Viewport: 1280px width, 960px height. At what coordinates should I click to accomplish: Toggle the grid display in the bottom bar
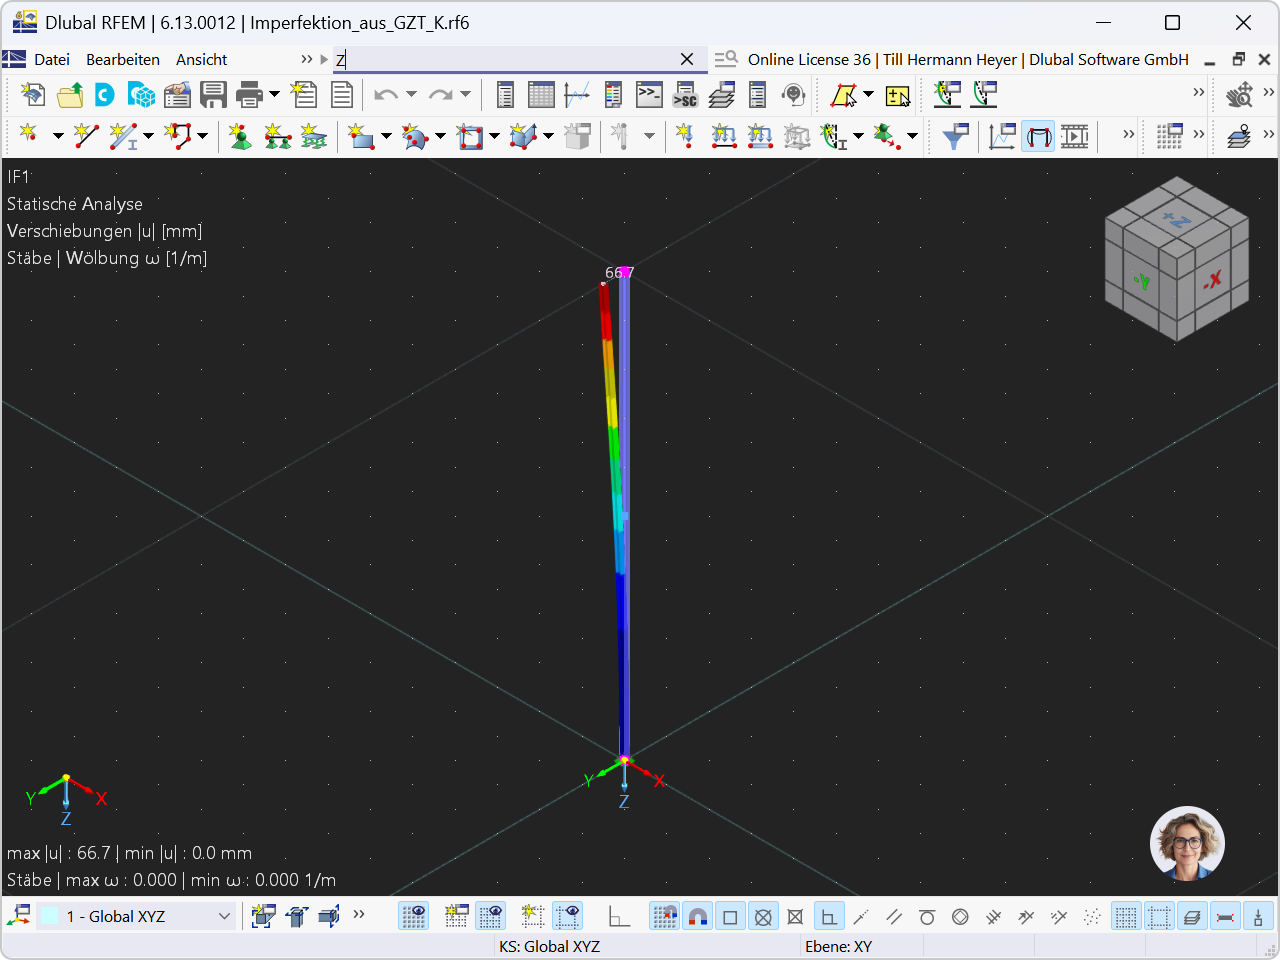[x=1124, y=916]
